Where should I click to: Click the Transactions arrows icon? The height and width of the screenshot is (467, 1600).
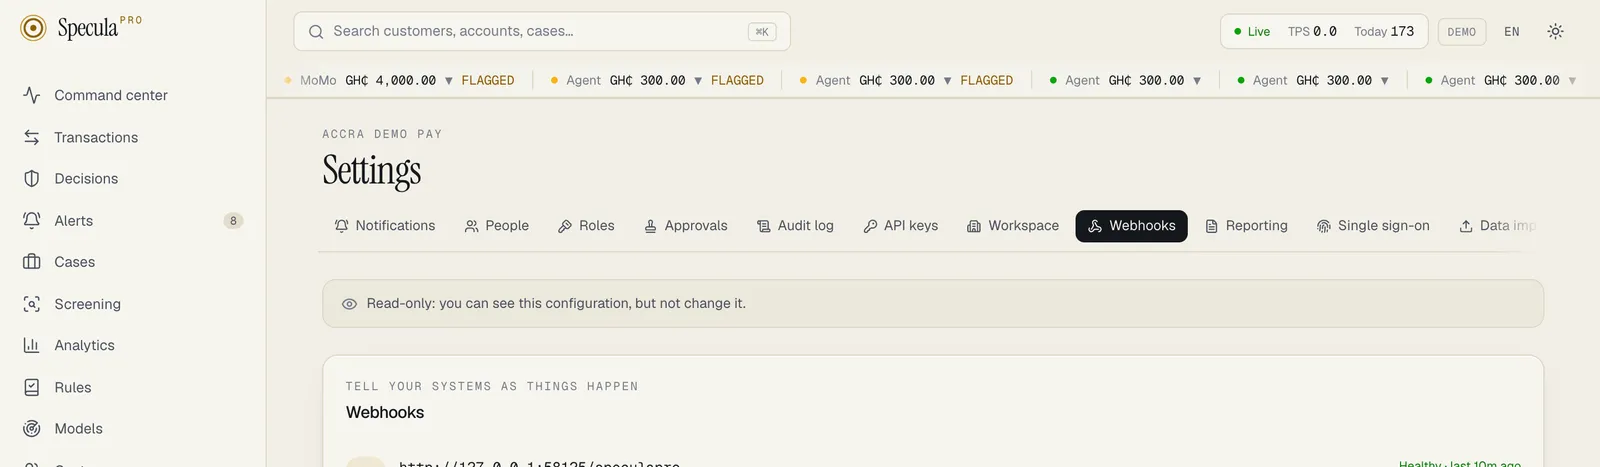click(x=32, y=137)
